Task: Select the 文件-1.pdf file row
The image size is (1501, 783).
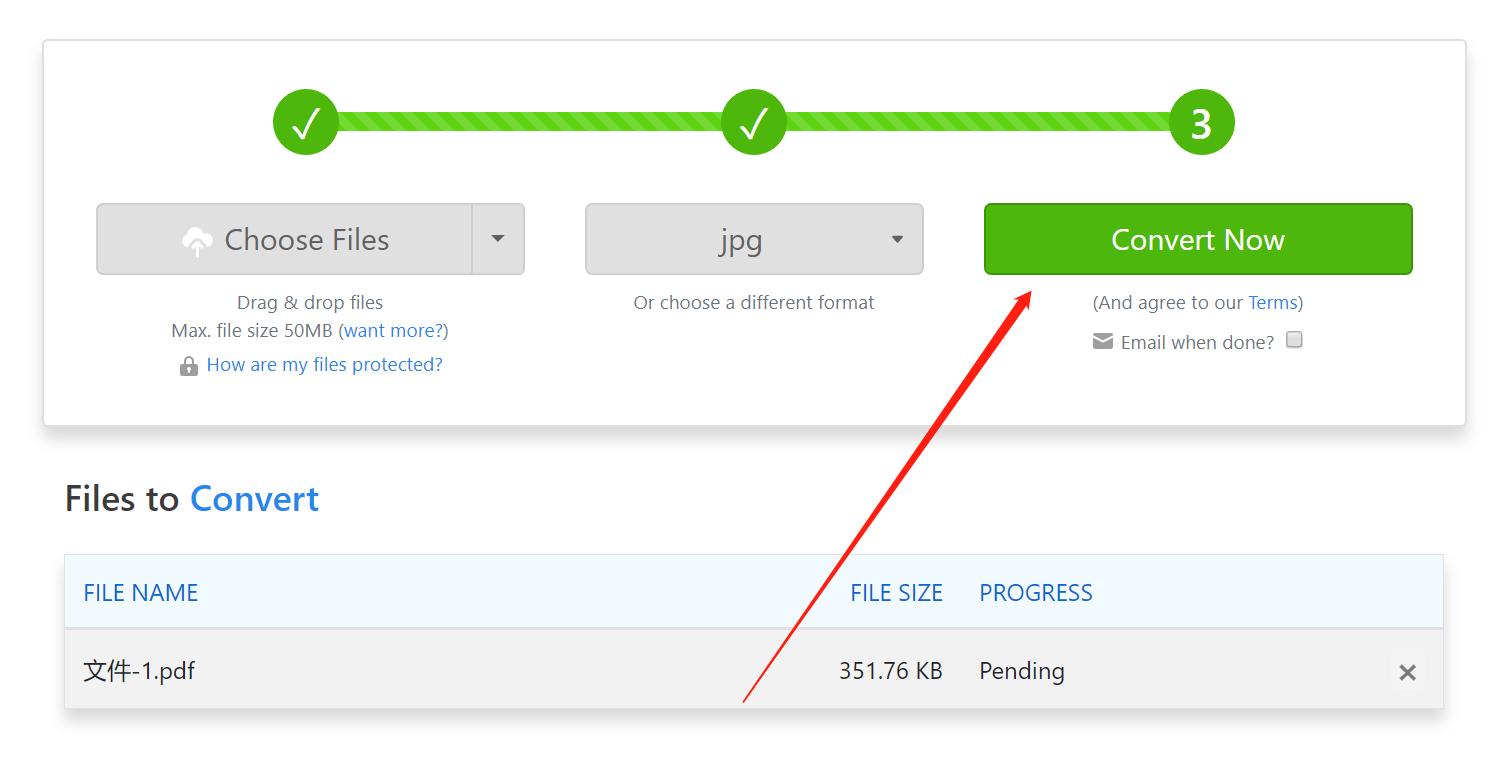Action: (x=754, y=670)
